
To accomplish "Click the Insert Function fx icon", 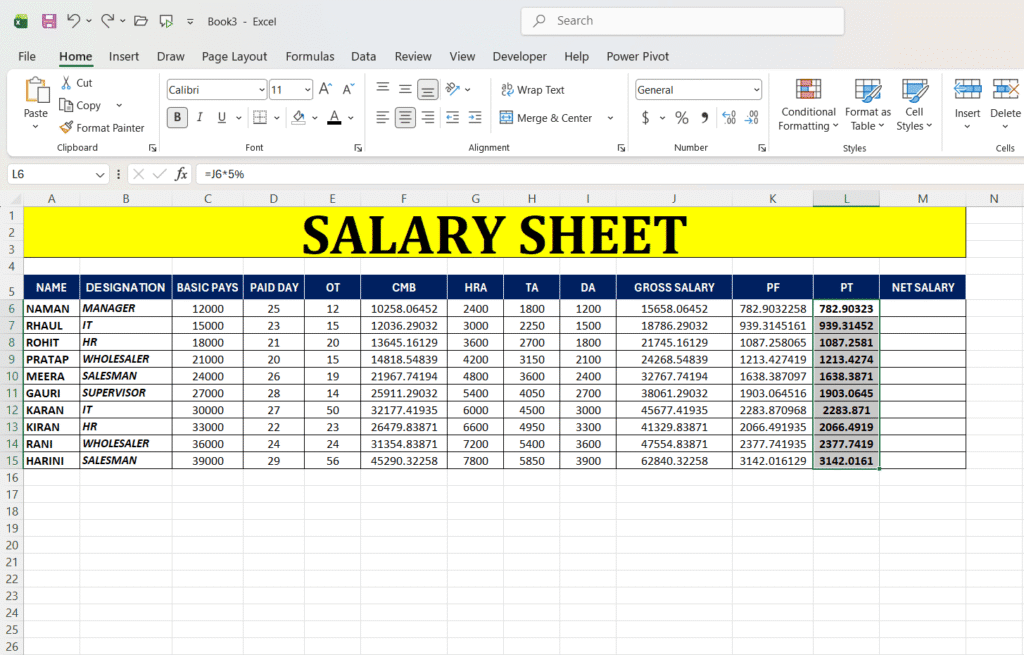I will pyautogui.click(x=181, y=174).
